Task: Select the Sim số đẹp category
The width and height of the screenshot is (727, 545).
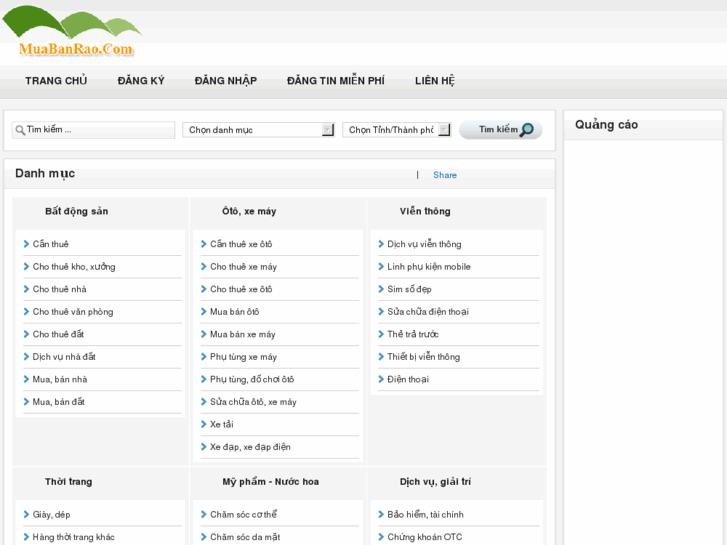Action: click(409, 289)
